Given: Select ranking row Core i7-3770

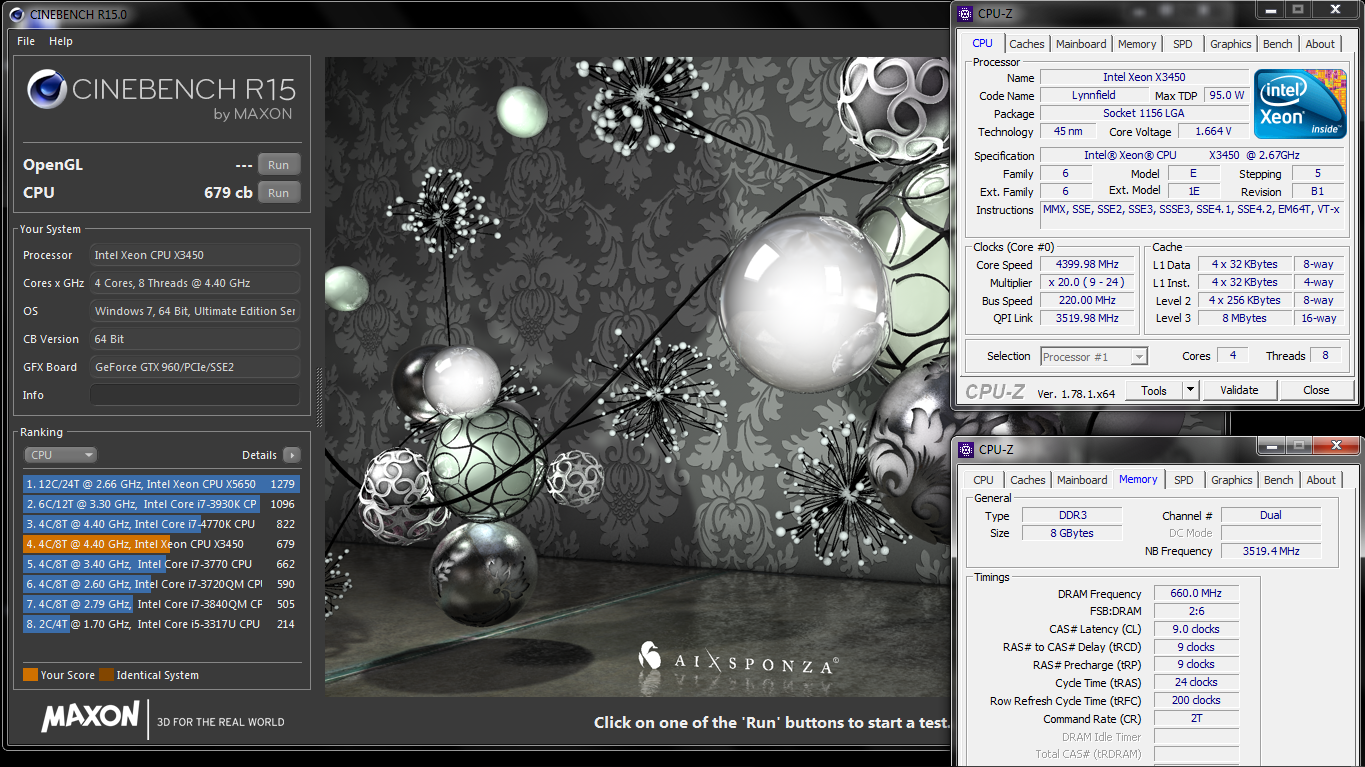Looking at the screenshot, I should 161,564.
